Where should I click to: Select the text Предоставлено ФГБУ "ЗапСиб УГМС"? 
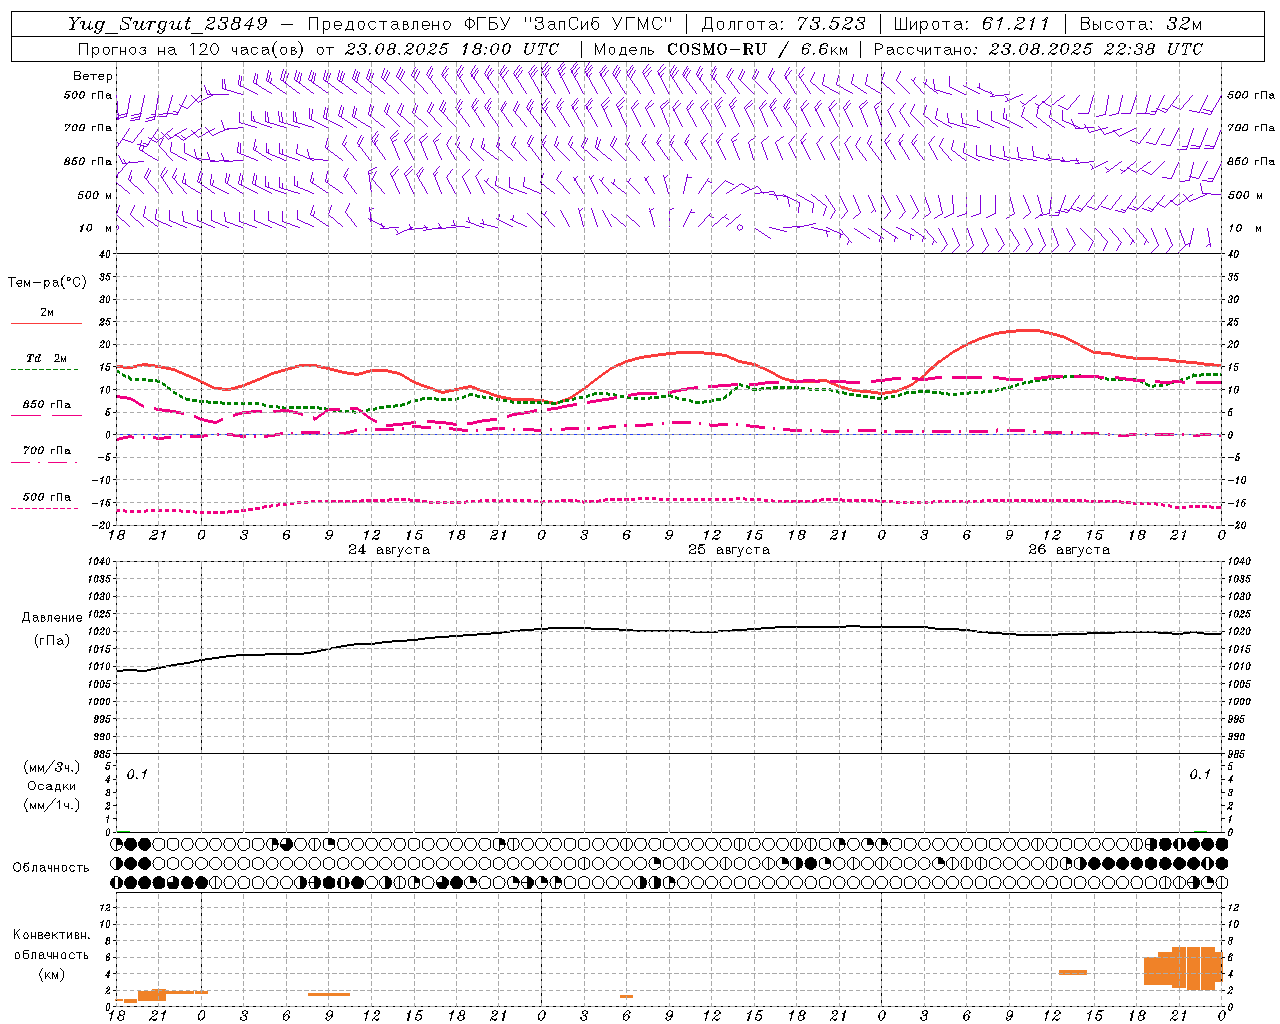coord(490,24)
